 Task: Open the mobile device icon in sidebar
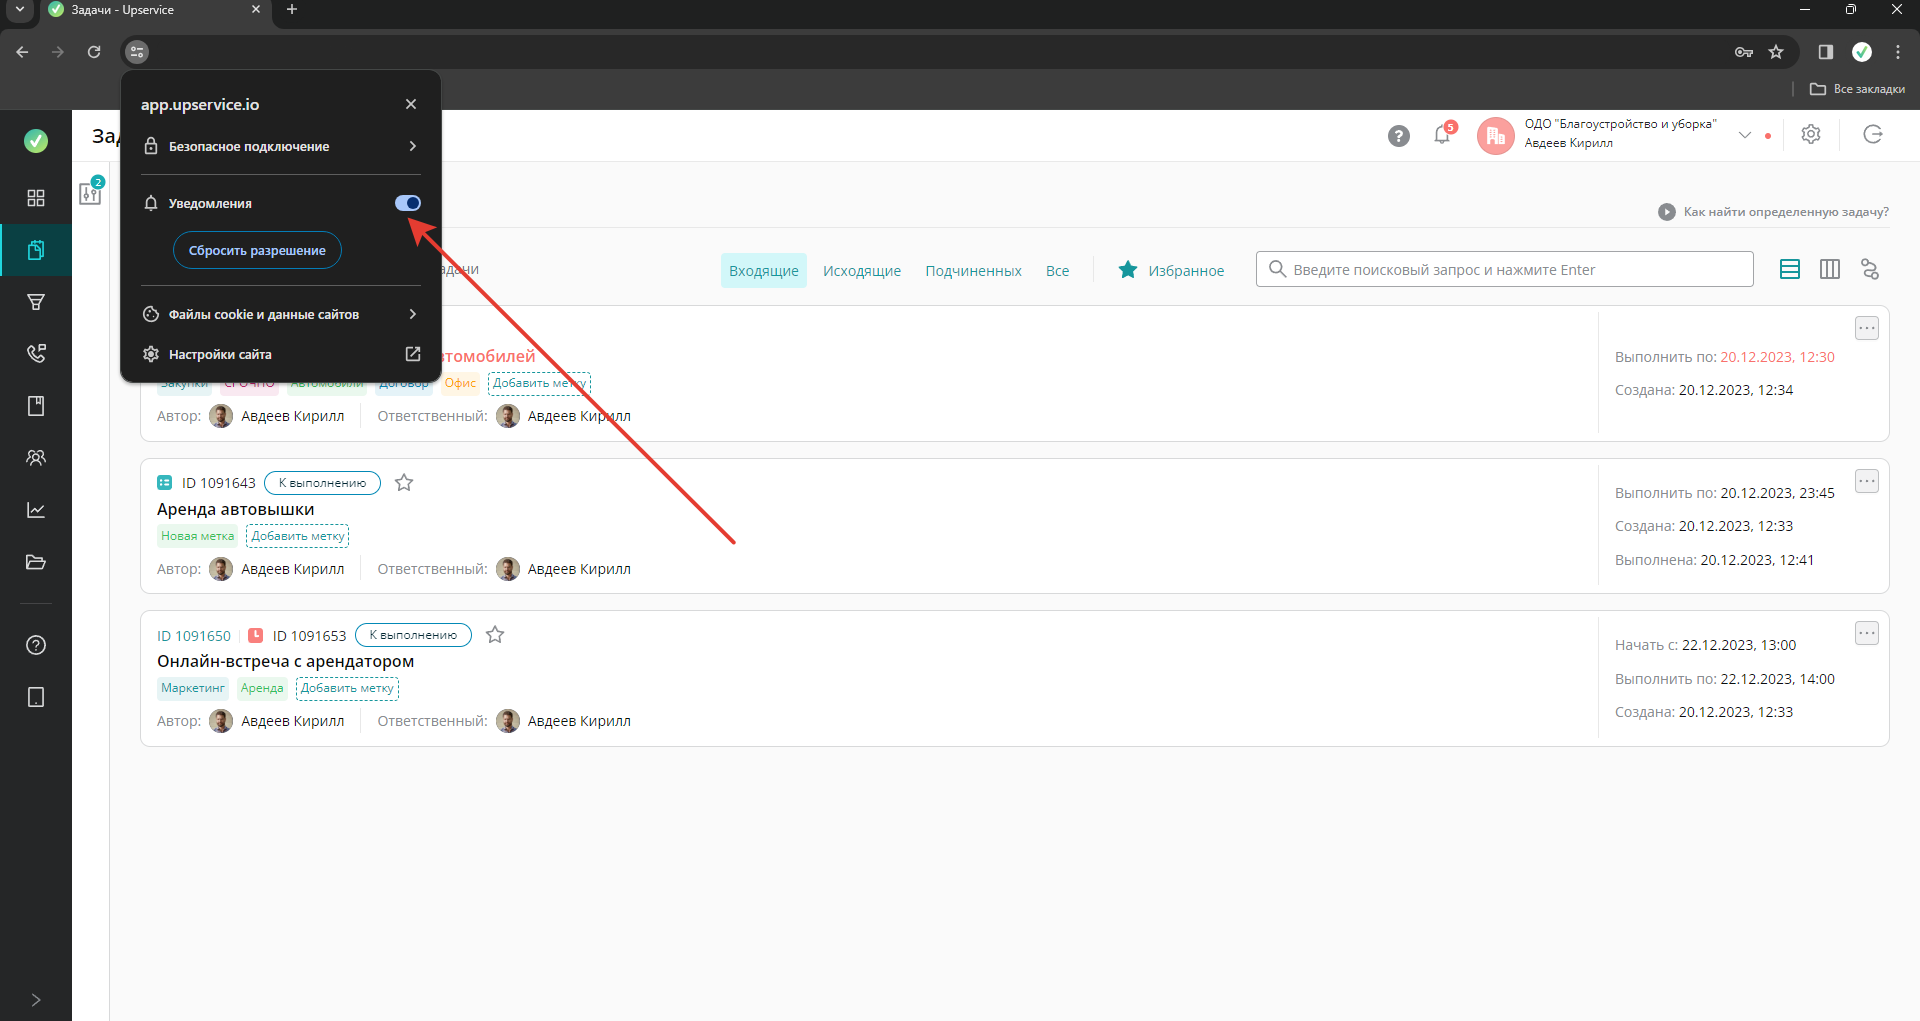(36, 697)
